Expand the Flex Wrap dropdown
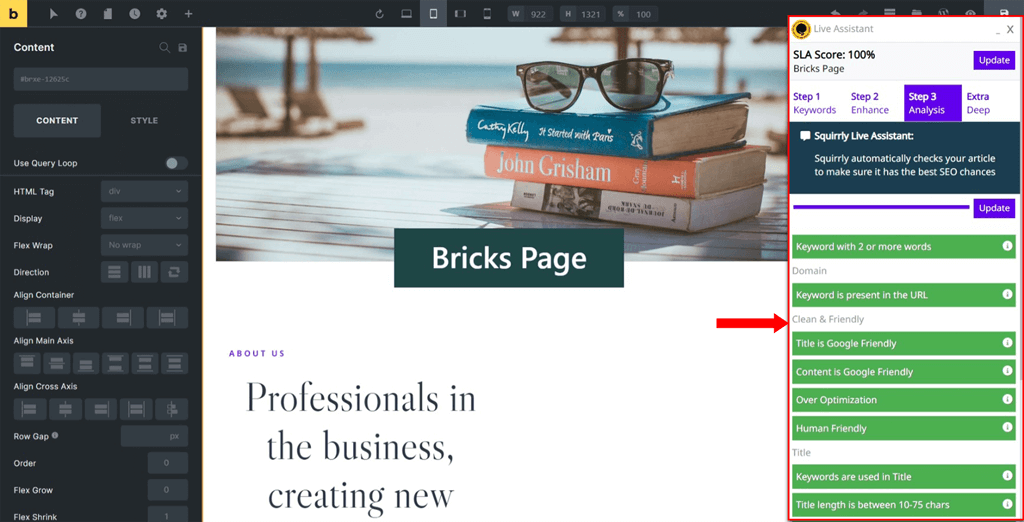This screenshot has width=1024, height=522. coord(144,245)
